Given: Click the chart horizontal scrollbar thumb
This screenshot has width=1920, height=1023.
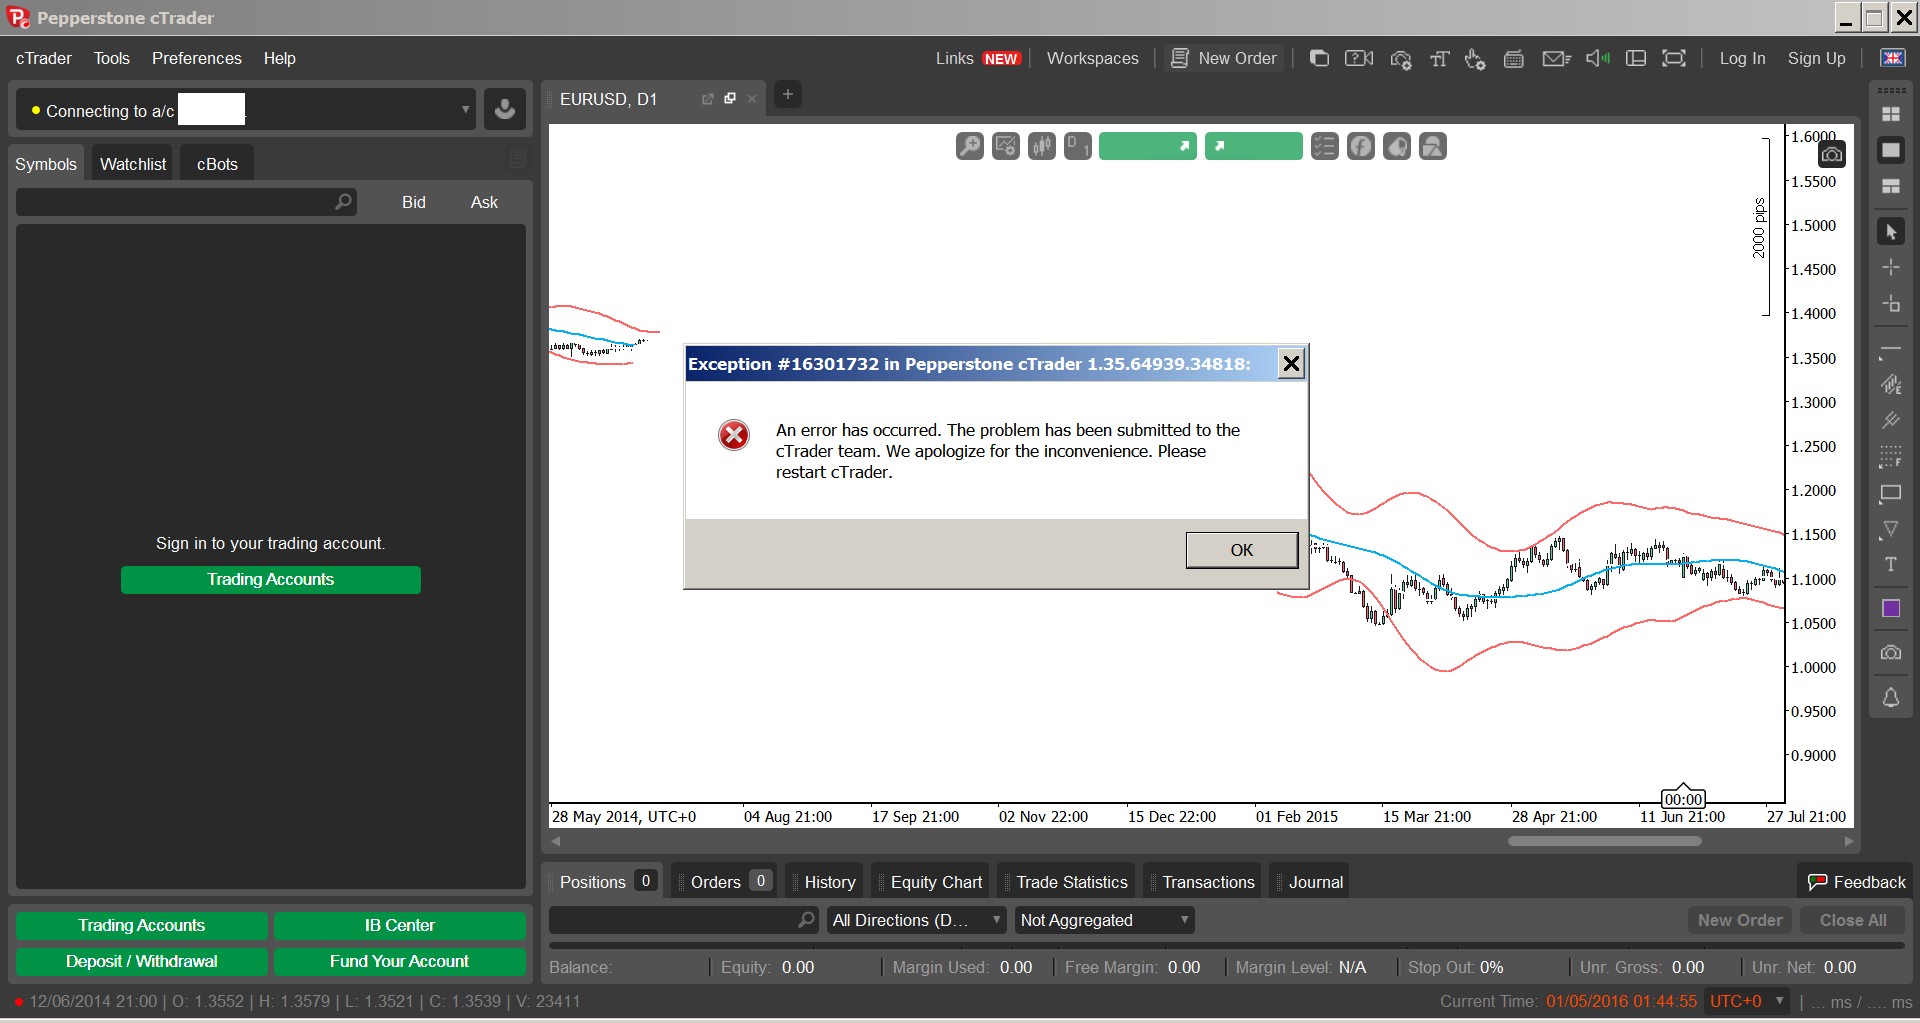Looking at the screenshot, I should (x=1604, y=841).
